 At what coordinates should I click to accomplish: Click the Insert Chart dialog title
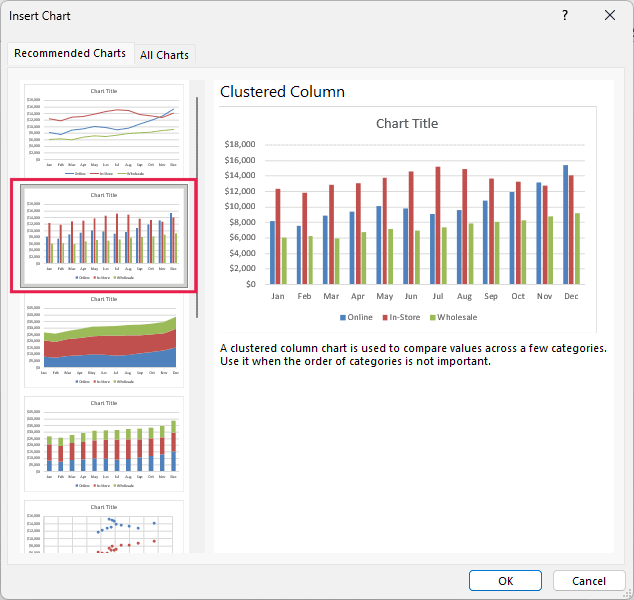pyautogui.click(x=40, y=16)
